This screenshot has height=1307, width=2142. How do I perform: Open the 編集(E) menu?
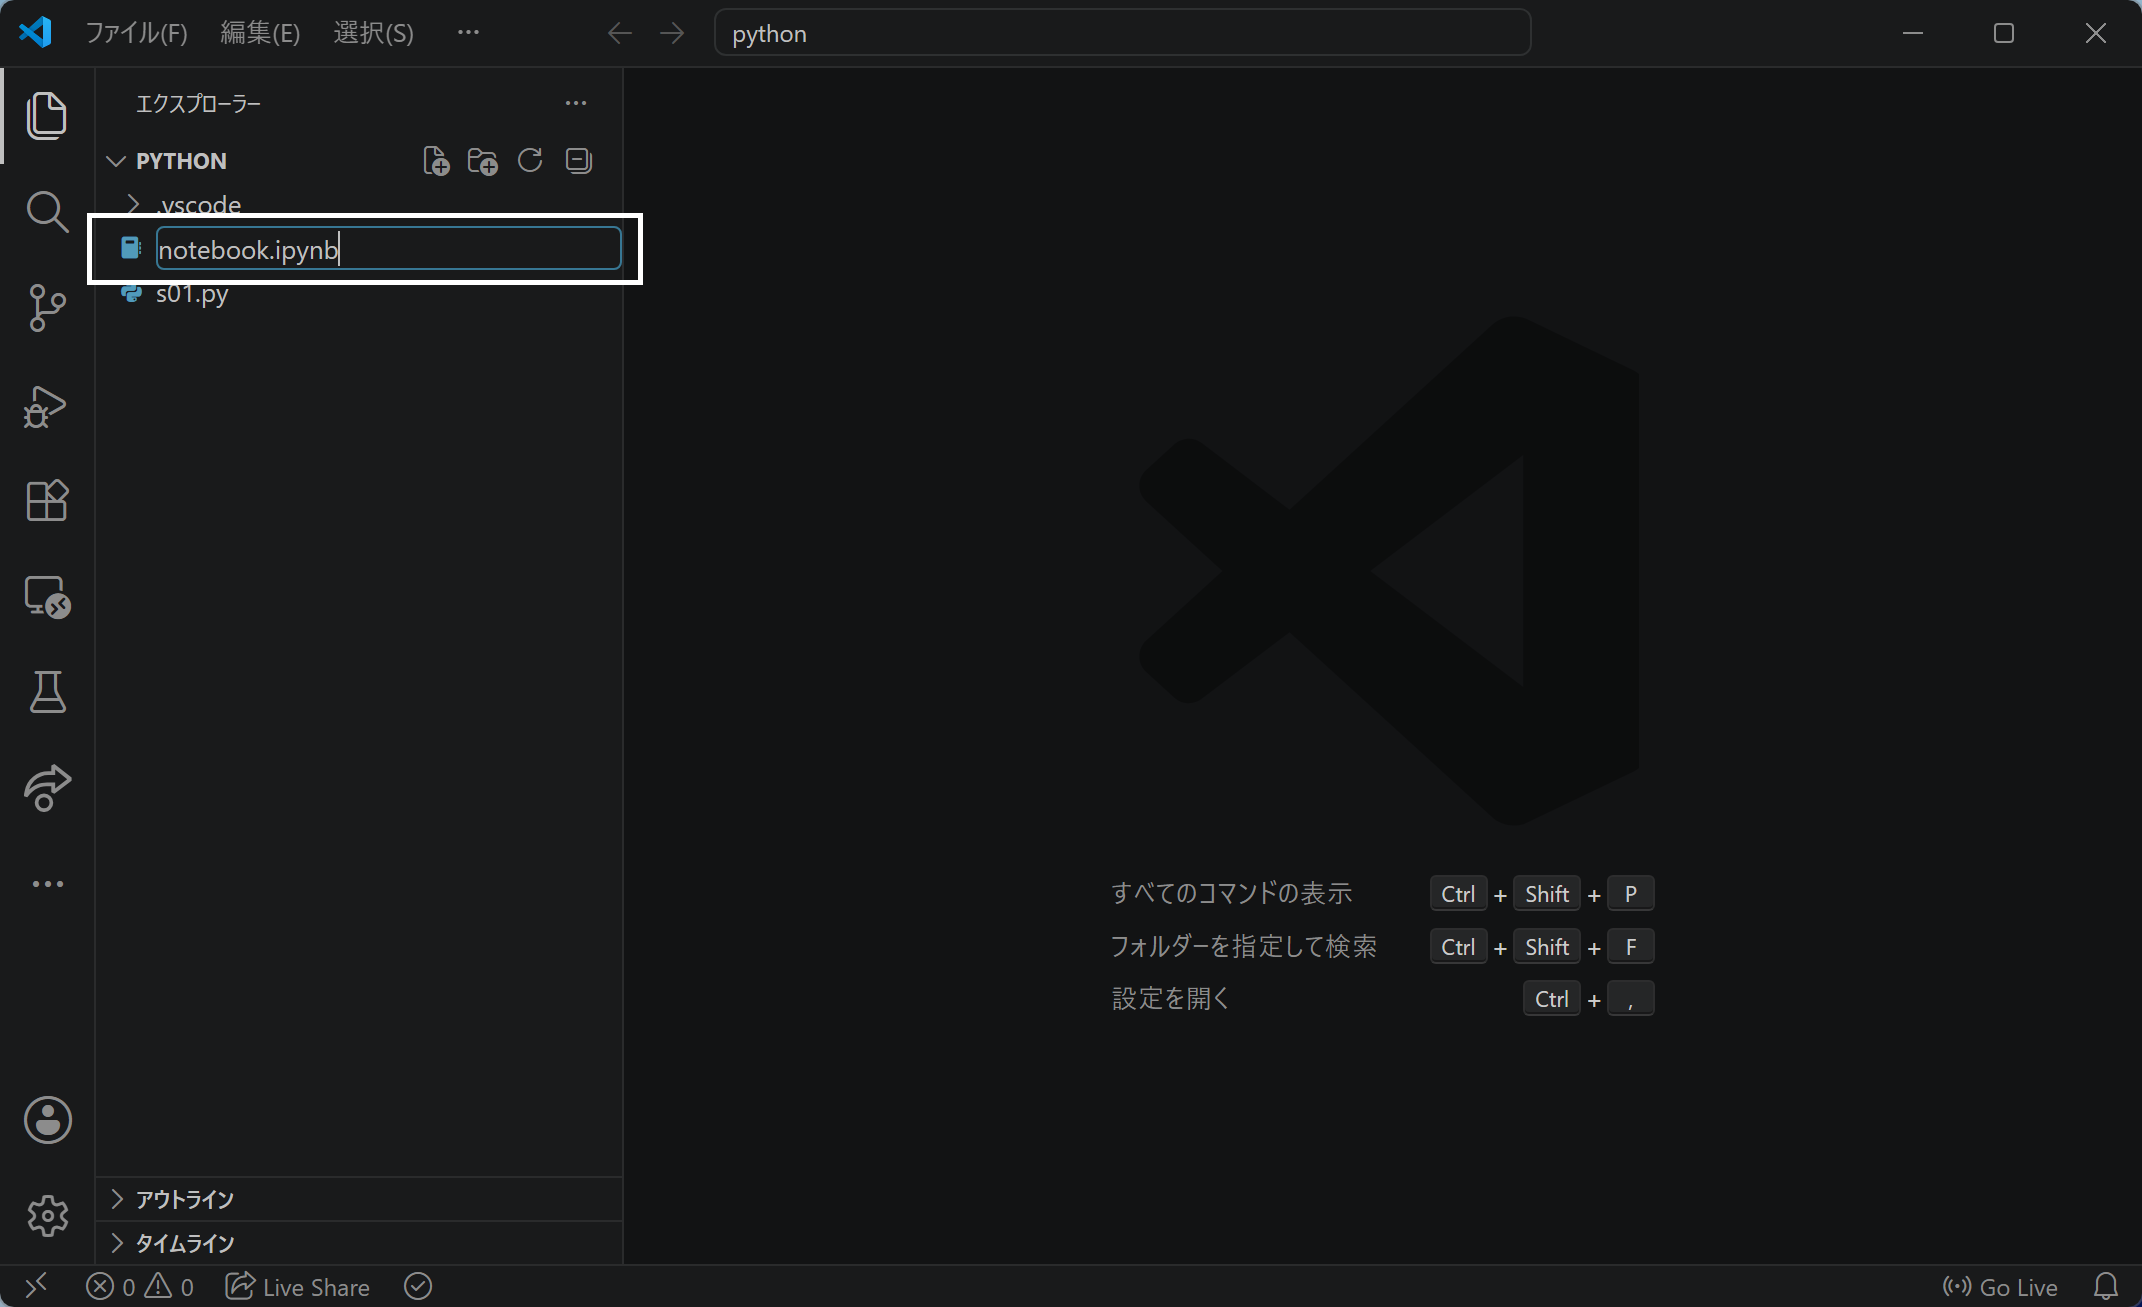(x=260, y=33)
